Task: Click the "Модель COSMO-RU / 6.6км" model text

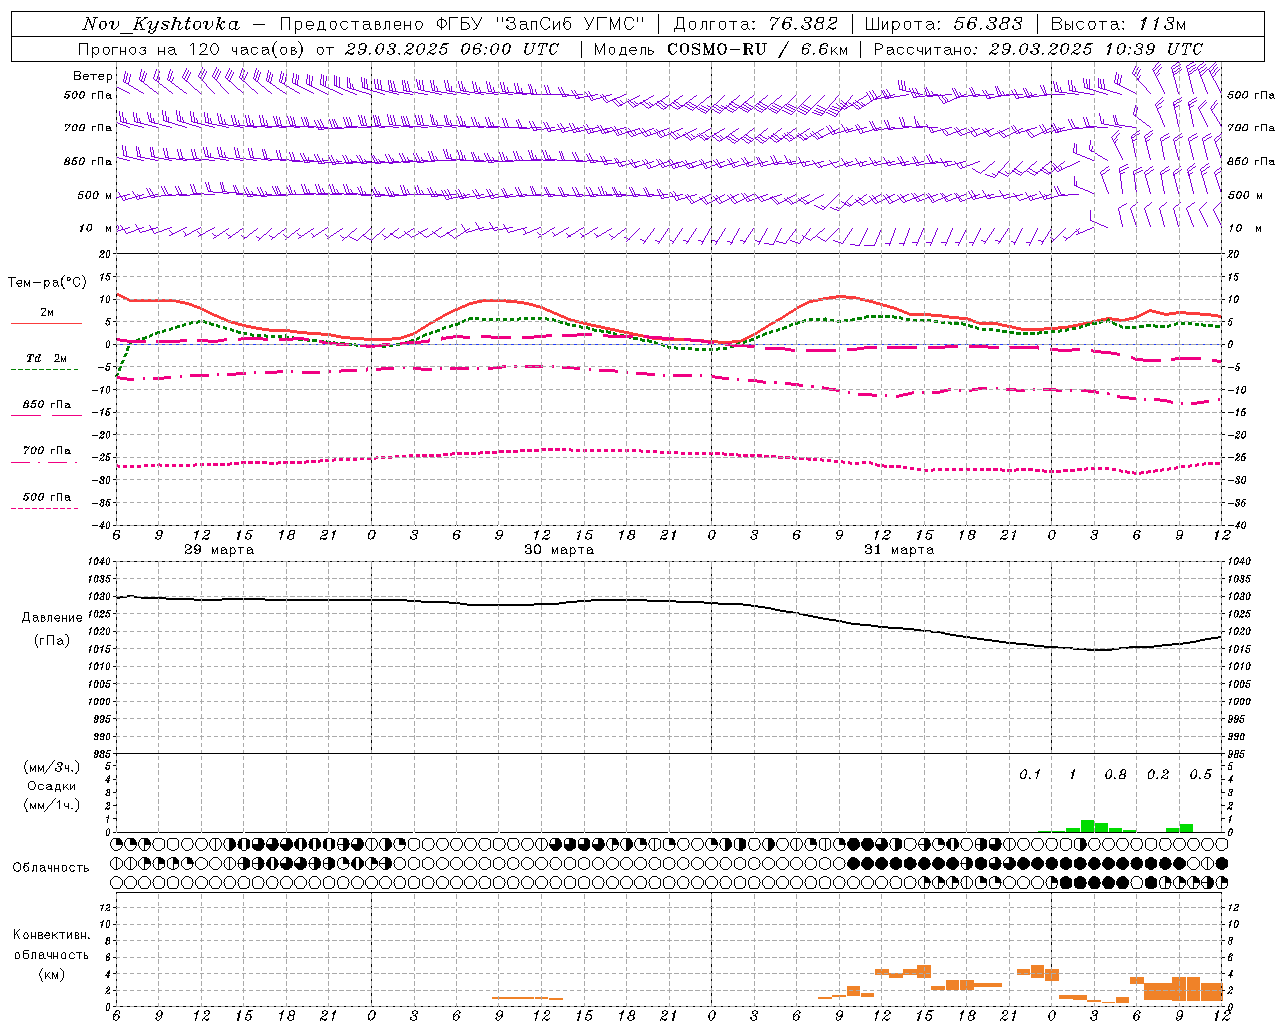Action: (721, 49)
